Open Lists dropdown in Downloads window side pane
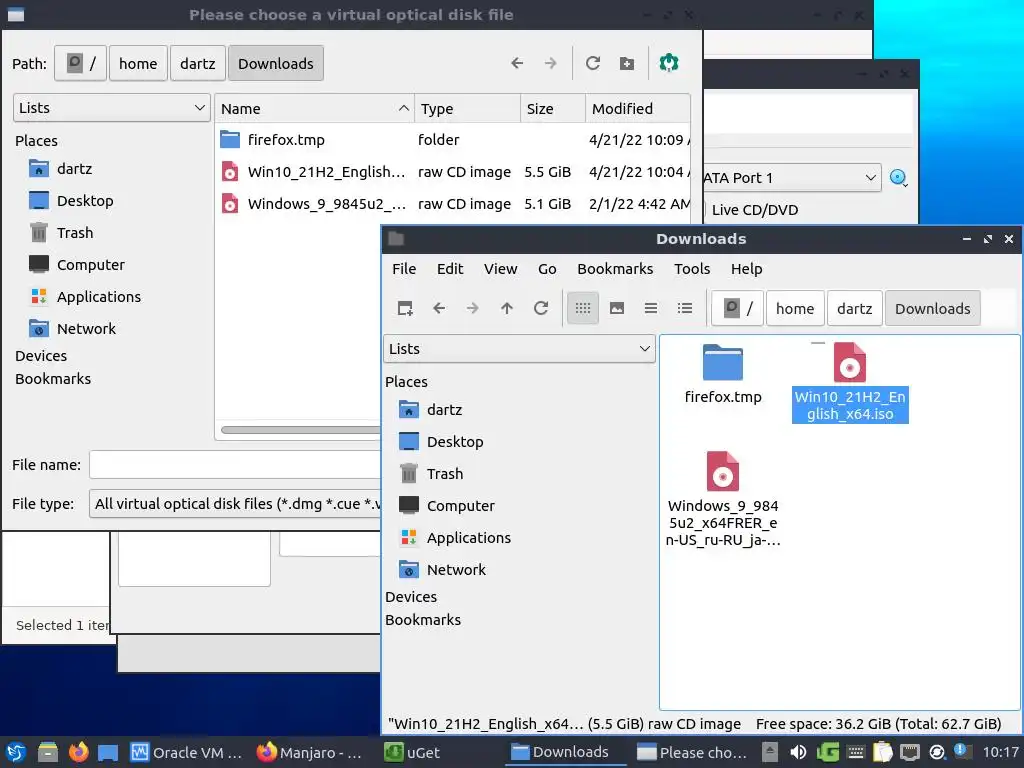This screenshot has width=1024, height=768. coord(519,349)
